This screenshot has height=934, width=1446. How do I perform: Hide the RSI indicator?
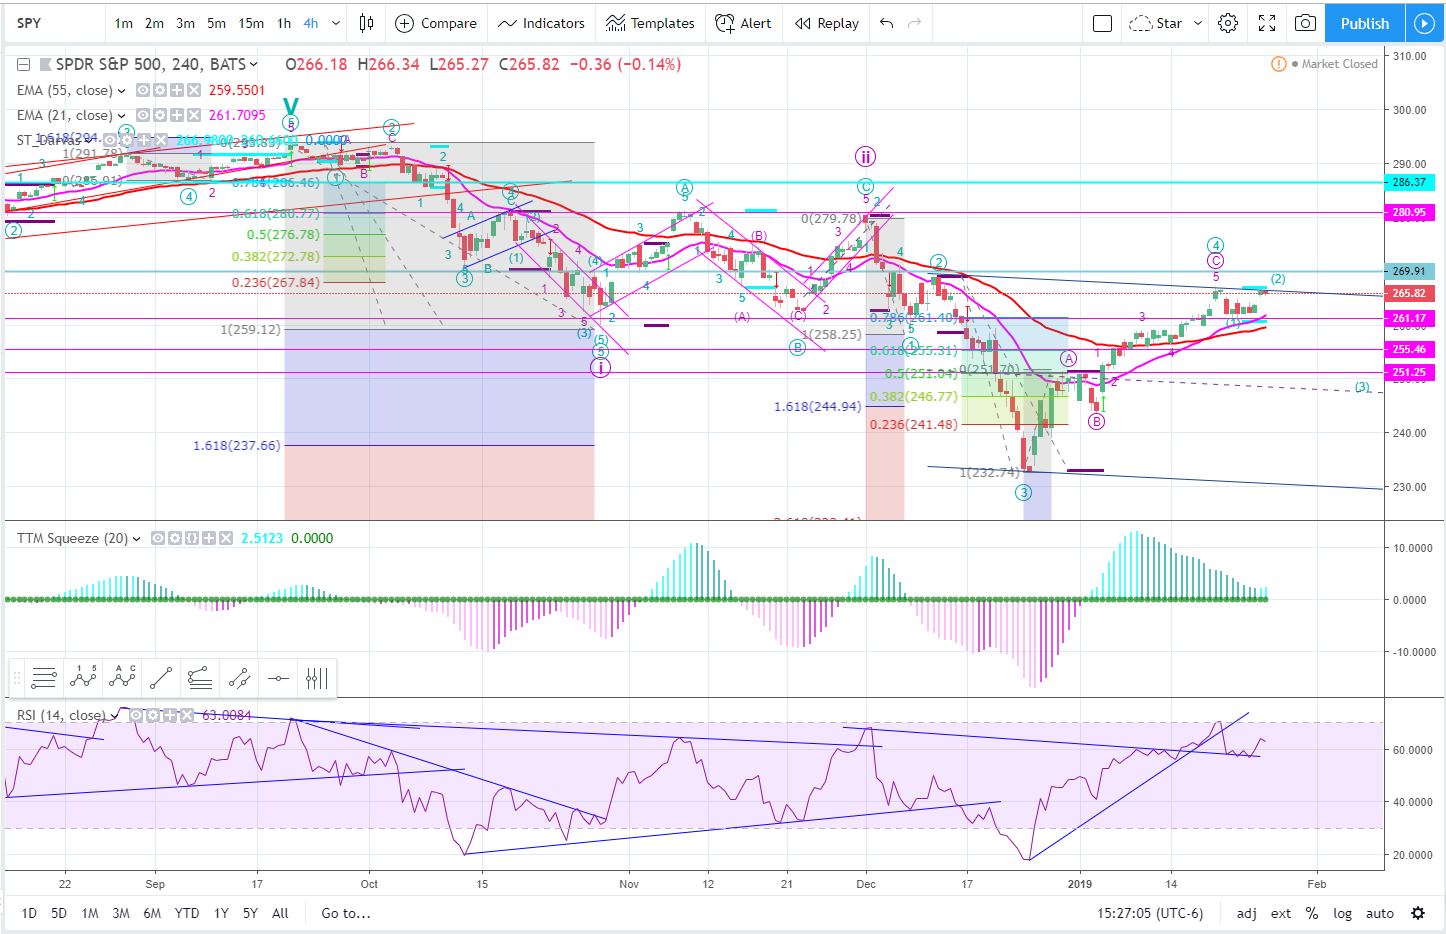(136, 715)
